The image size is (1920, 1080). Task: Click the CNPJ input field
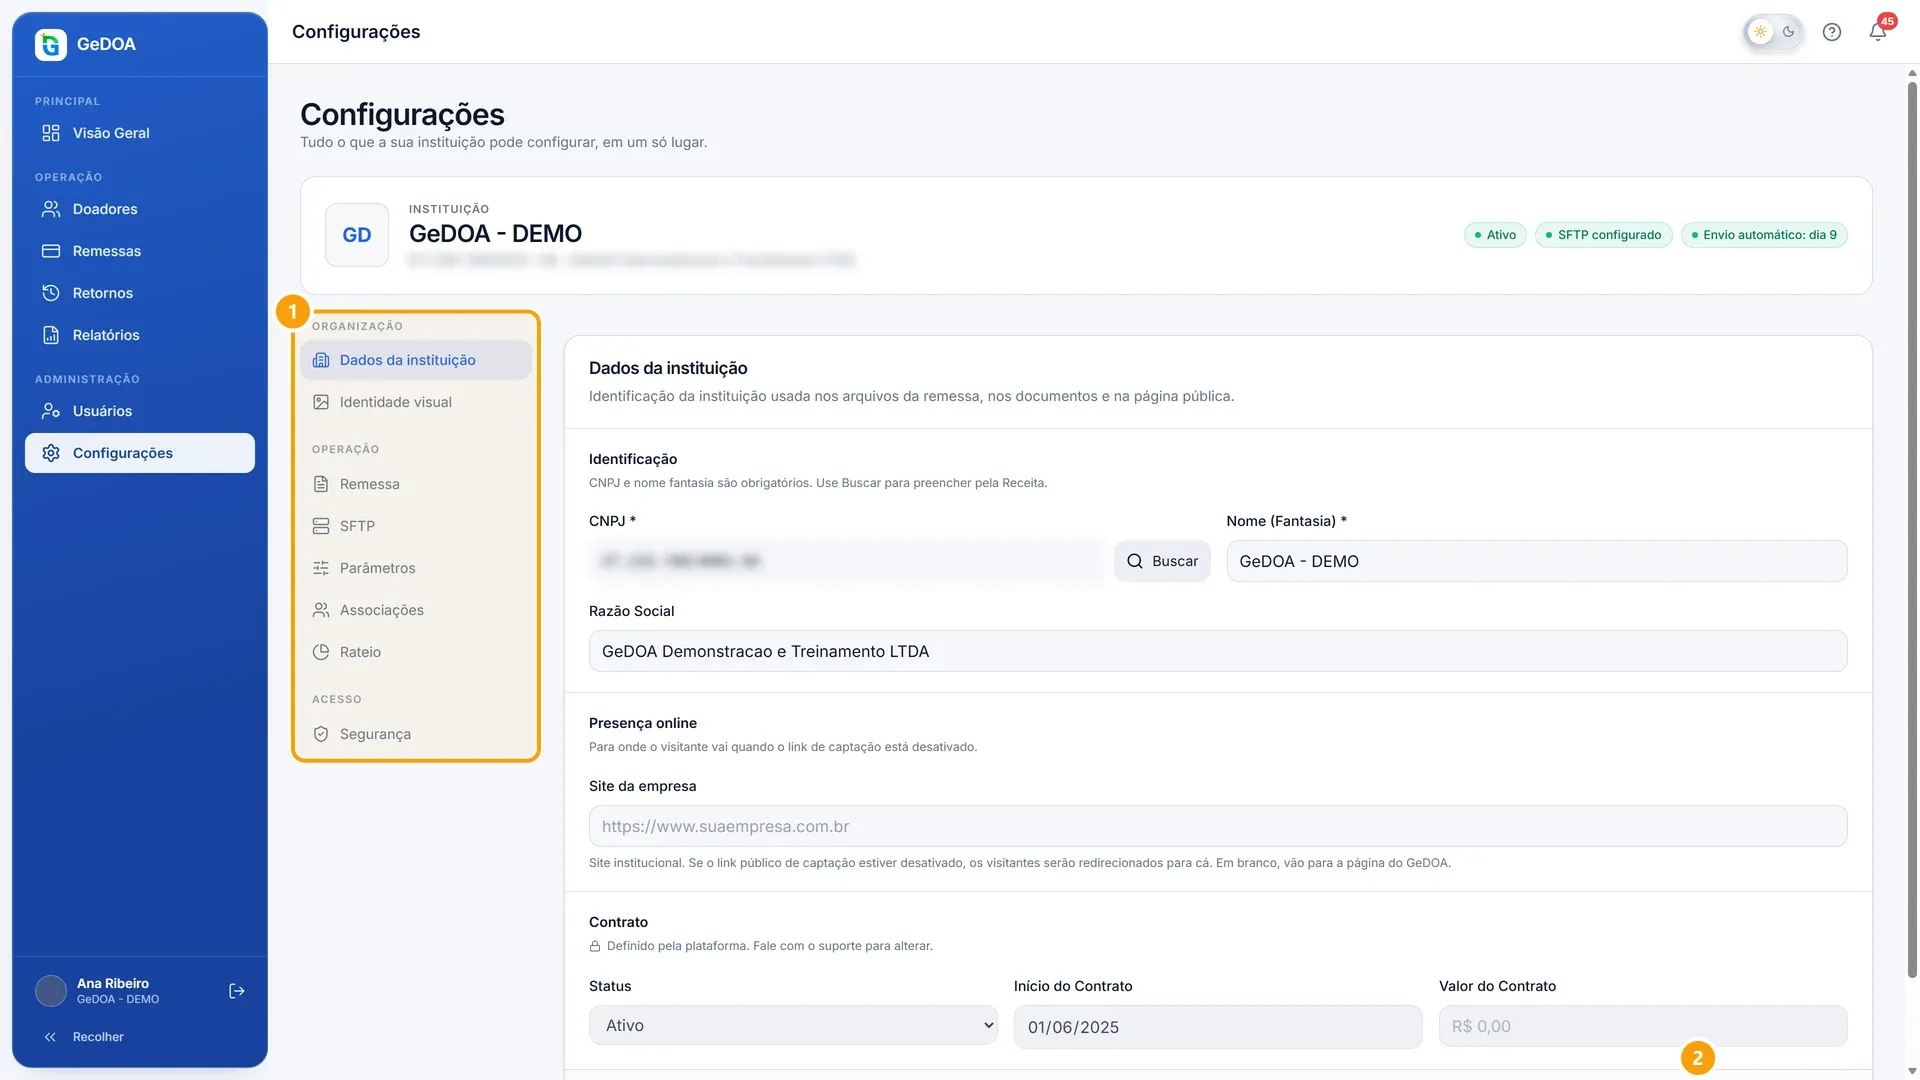848,561
